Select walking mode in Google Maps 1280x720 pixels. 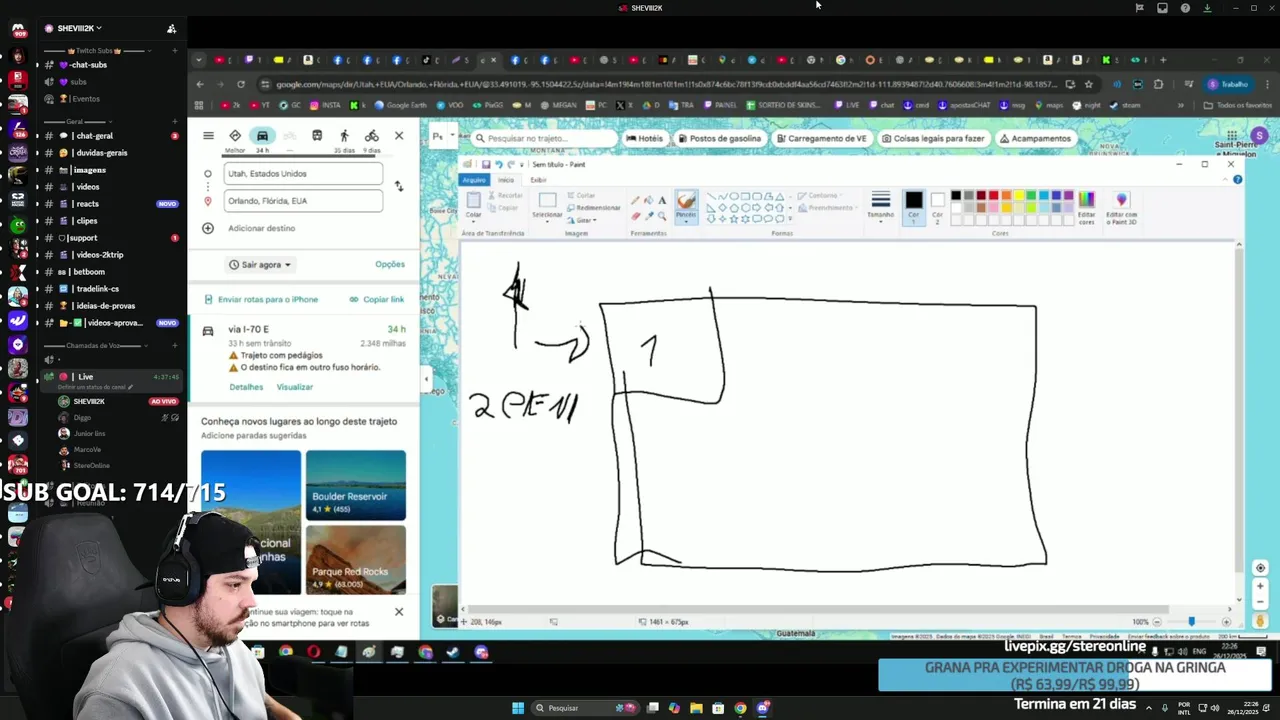point(344,136)
